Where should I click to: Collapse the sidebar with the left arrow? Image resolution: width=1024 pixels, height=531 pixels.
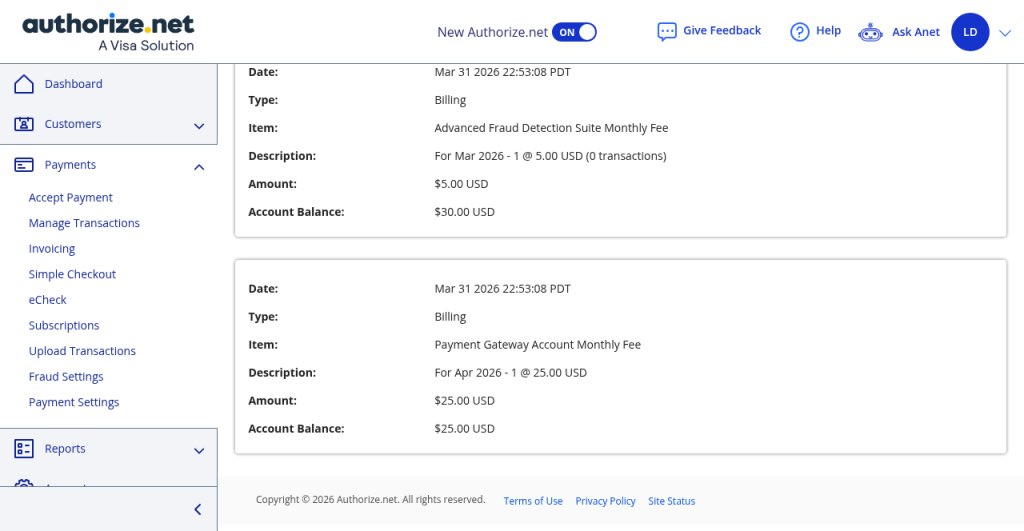tap(198, 509)
